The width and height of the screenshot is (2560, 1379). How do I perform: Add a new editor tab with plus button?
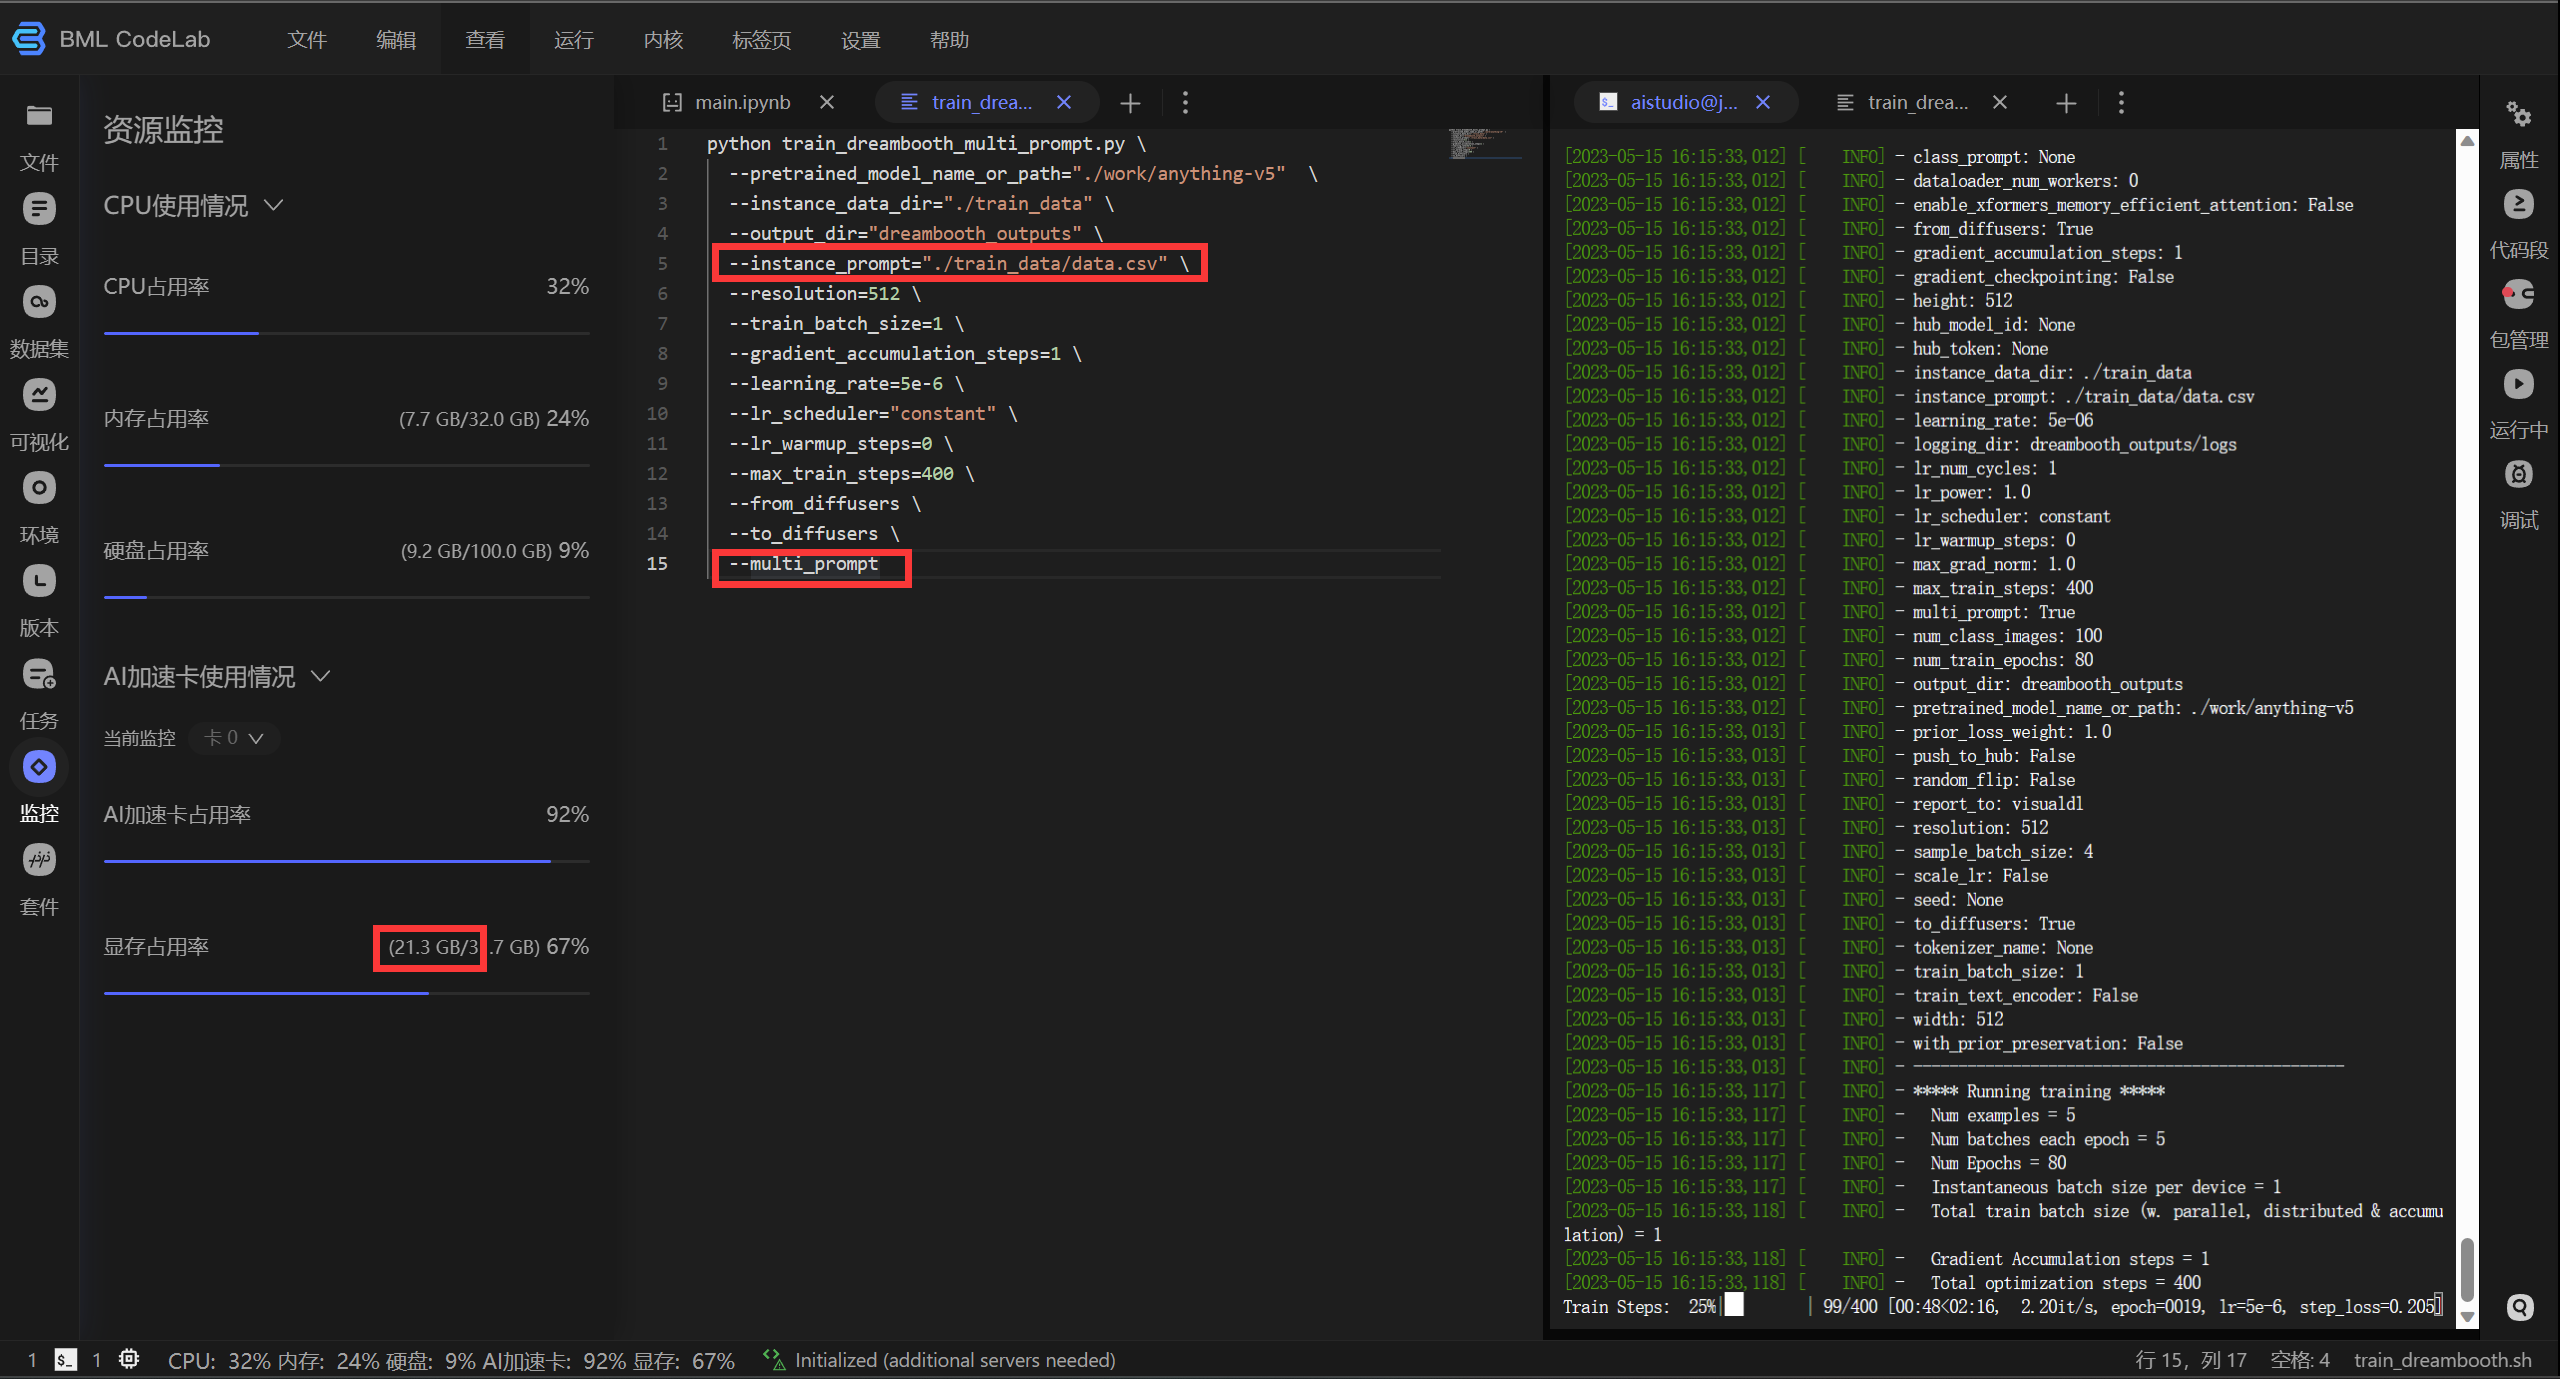coord(1130,103)
